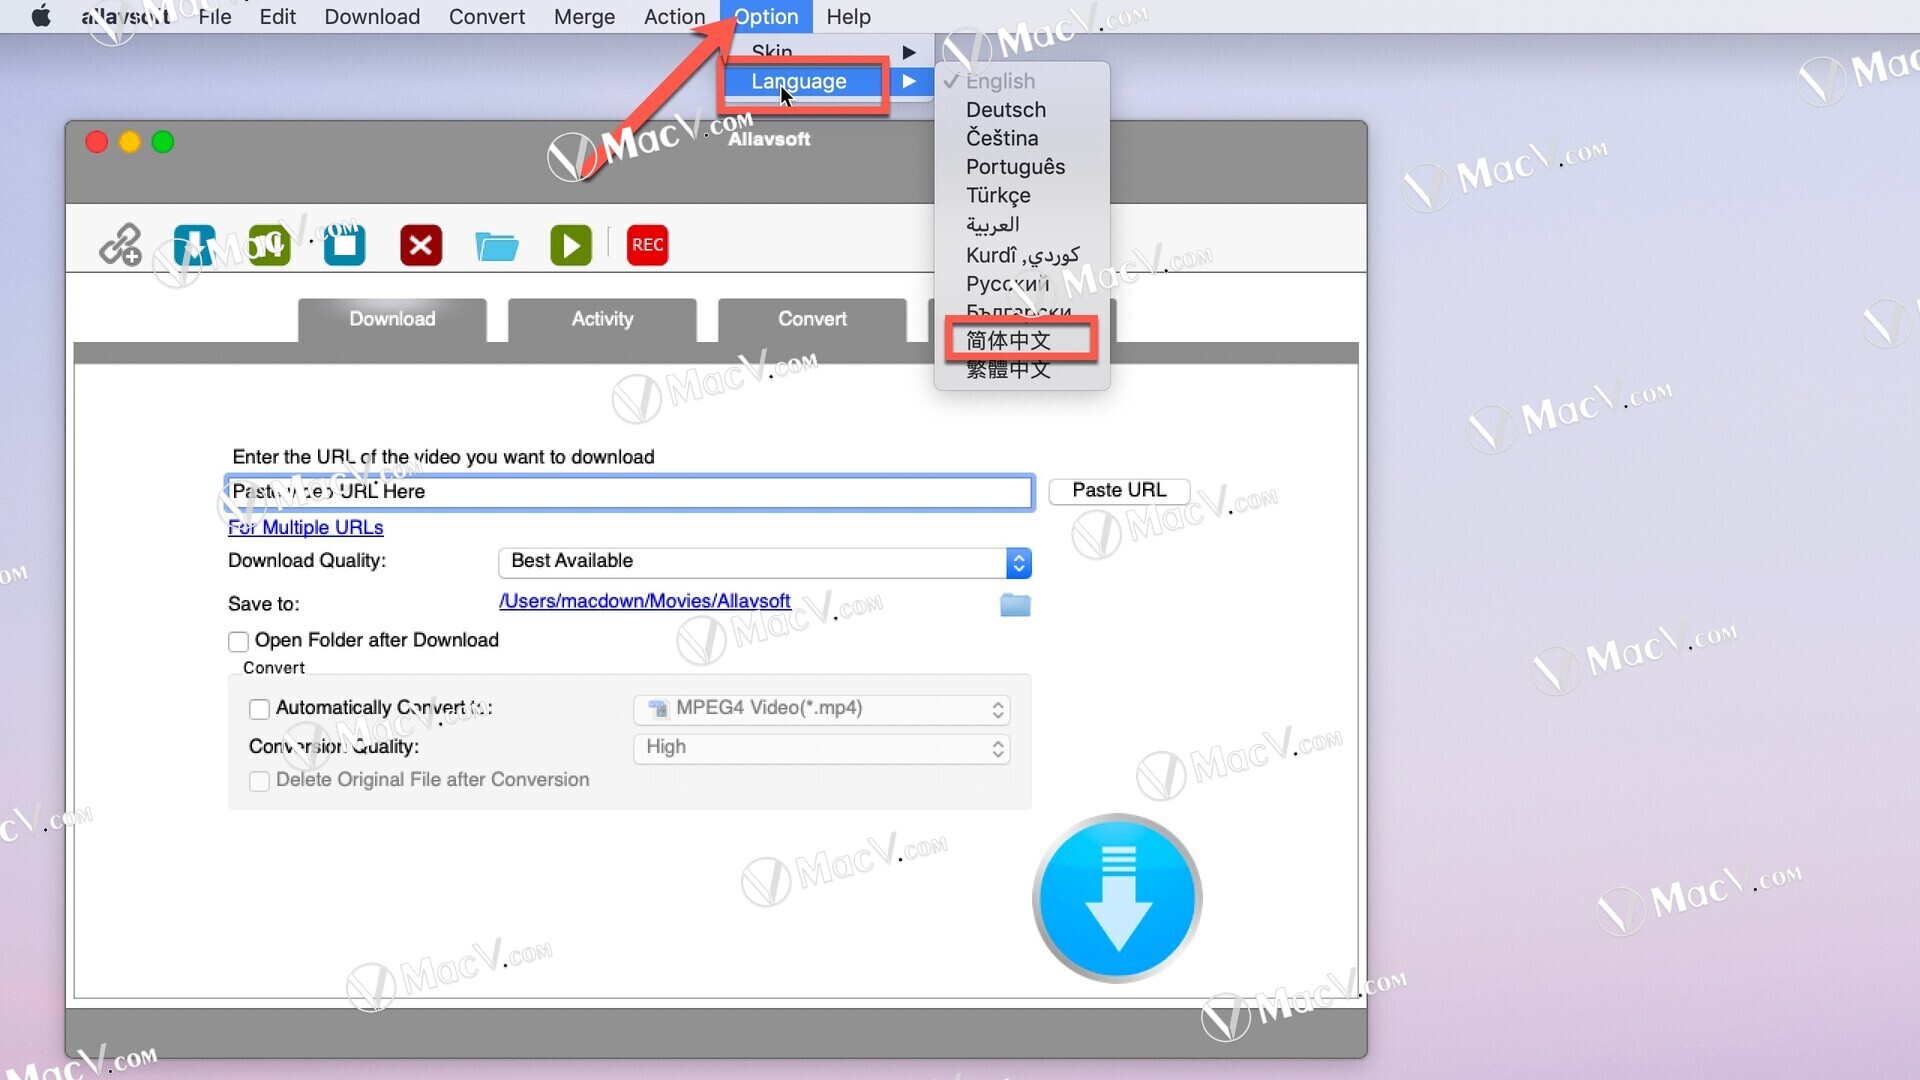The image size is (1920, 1080).
Task: Enable Open Folder after Download checkbox
Action: click(x=237, y=640)
